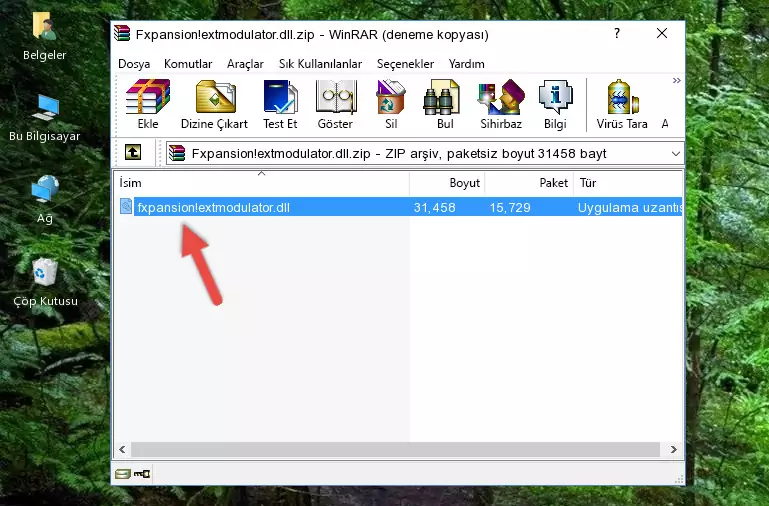Open the archive path dropdown arrow
The image size is (769, 506).
[675, 153]
